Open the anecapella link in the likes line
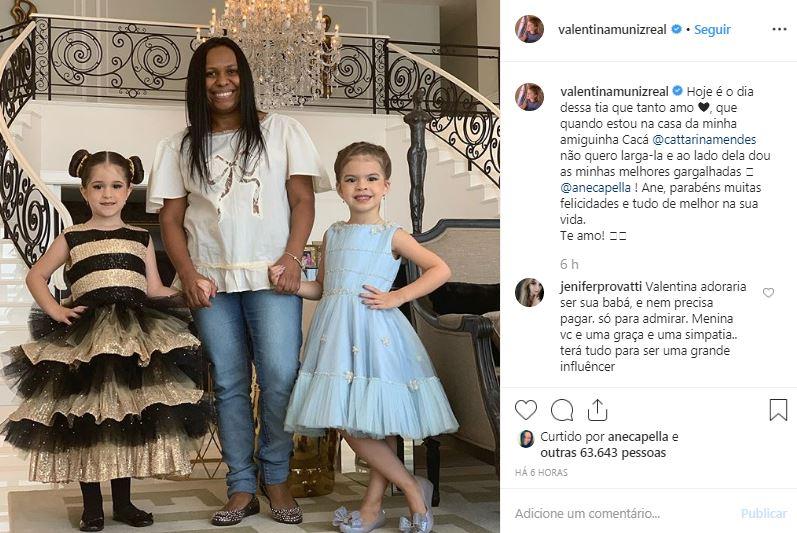Image resolution: width=797 pixels, height=533 pixels. coord(638,436)
